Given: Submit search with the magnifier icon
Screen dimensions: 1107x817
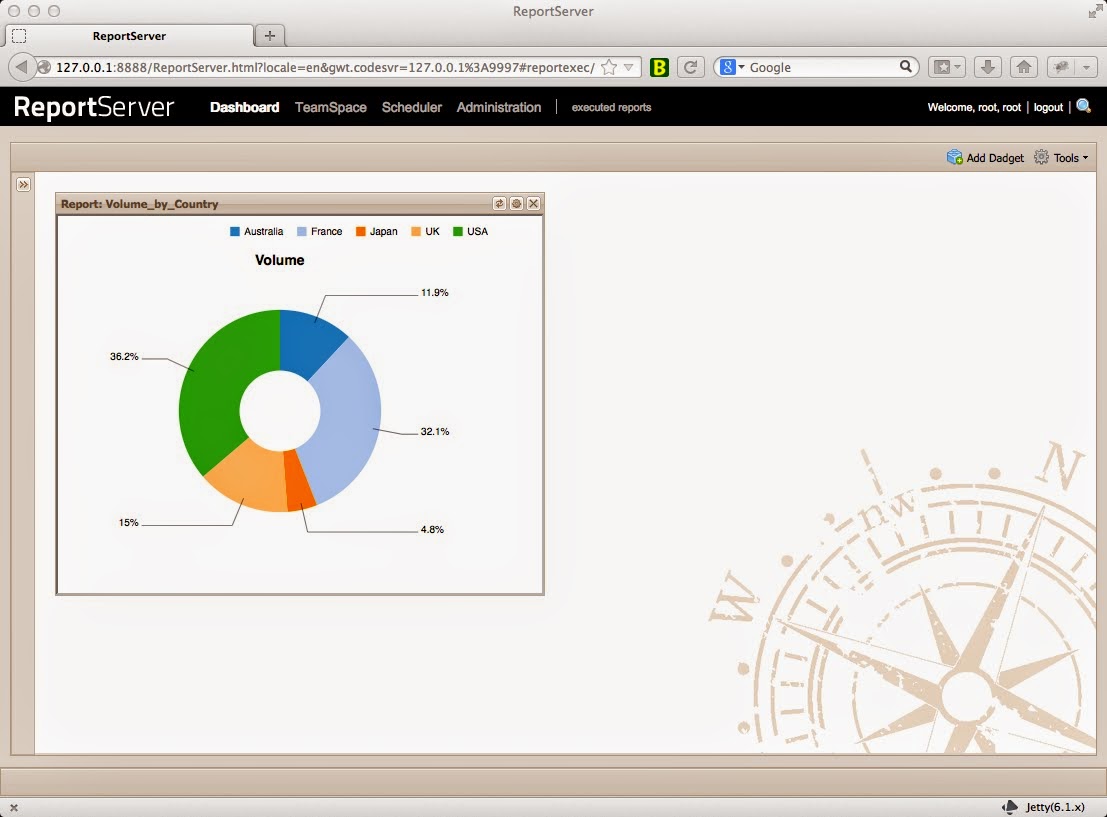Looking at the screenshot, I should (x=906, y=67).
